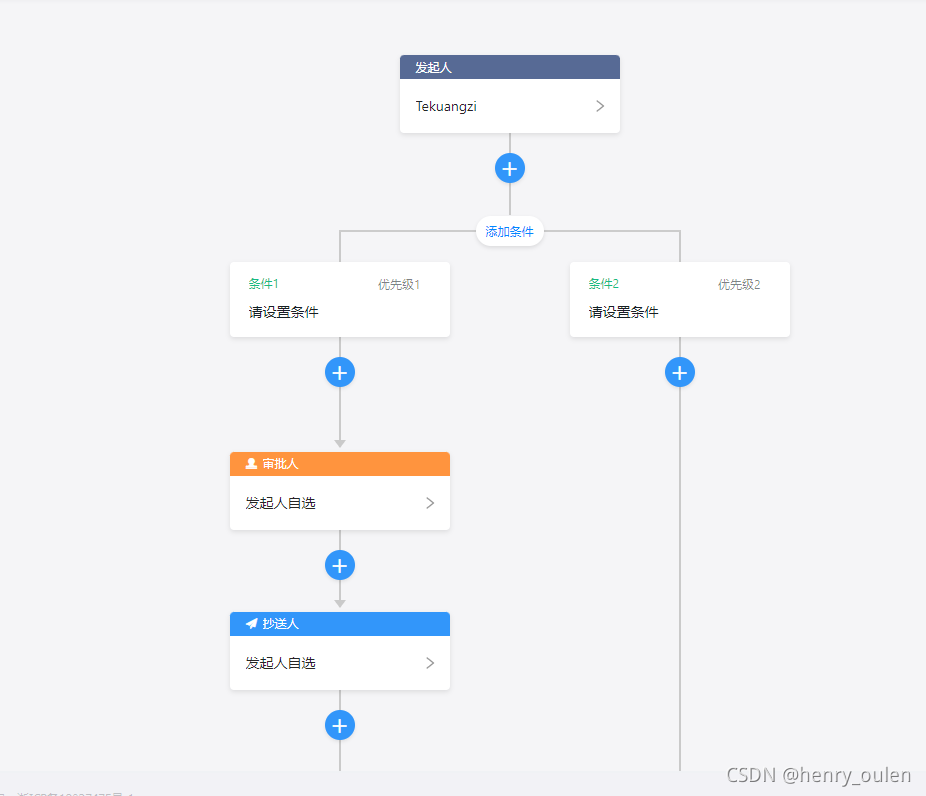Select the 条件2 title label

(x=604, y=284)
